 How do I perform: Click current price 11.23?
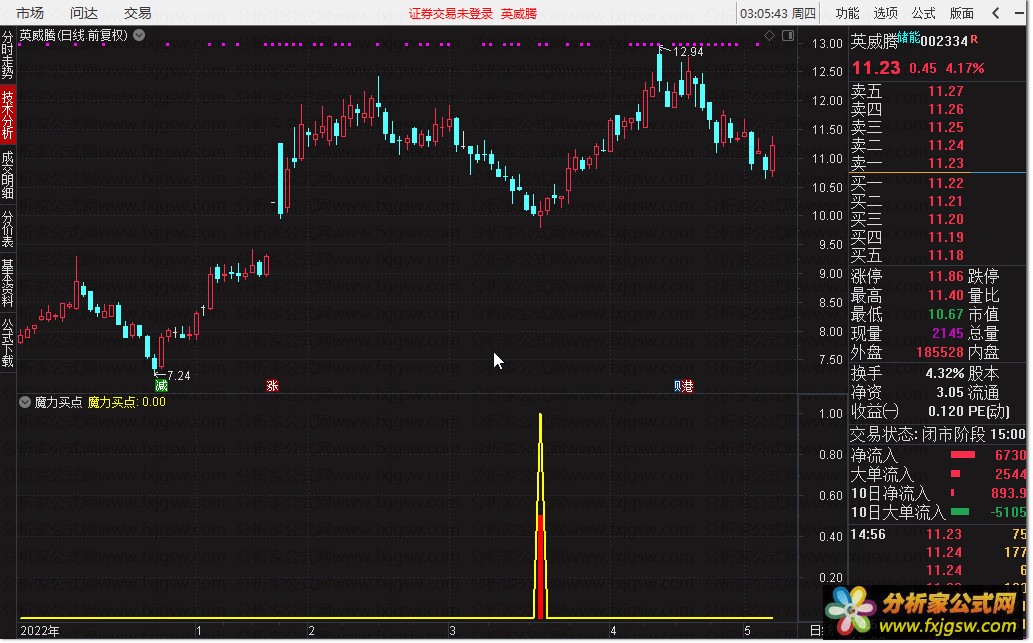[x=876, y=68]
